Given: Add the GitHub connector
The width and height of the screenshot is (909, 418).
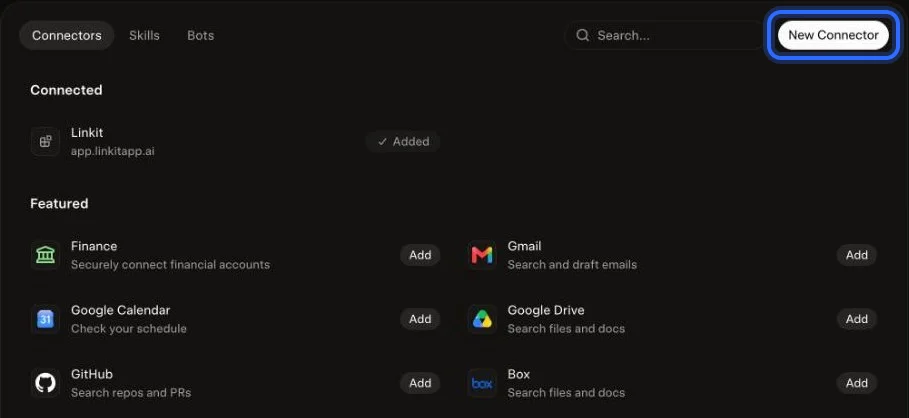Looking at the screenshot, I should point(420,383).
